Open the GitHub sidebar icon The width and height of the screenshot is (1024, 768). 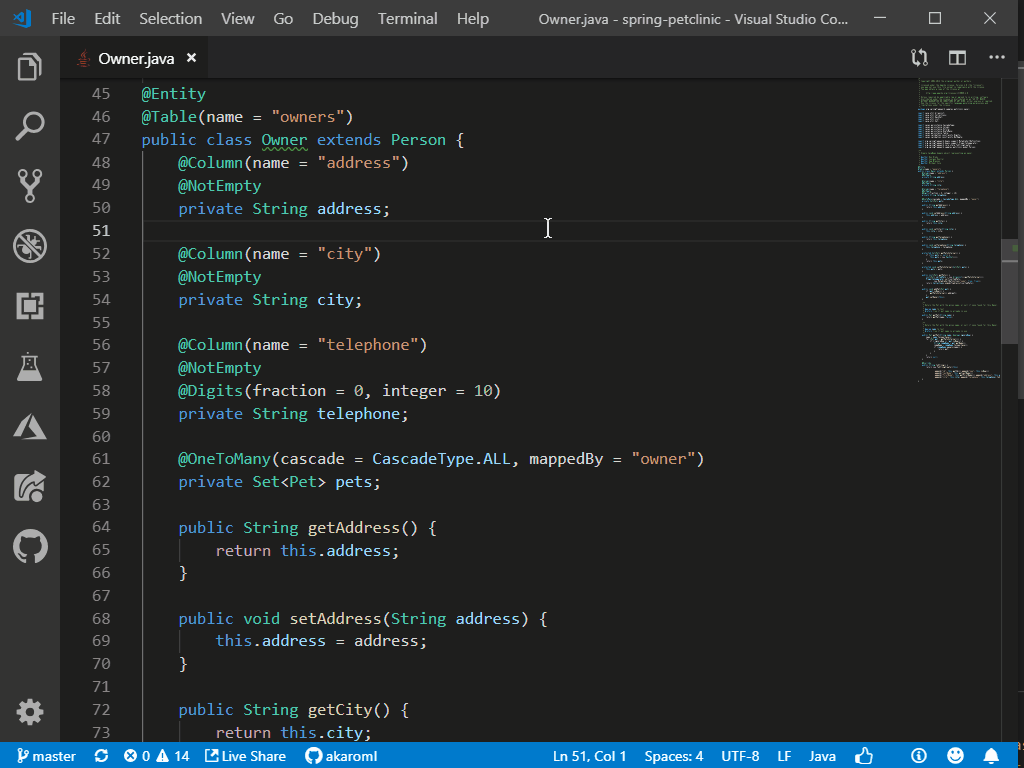click(29, 546)
